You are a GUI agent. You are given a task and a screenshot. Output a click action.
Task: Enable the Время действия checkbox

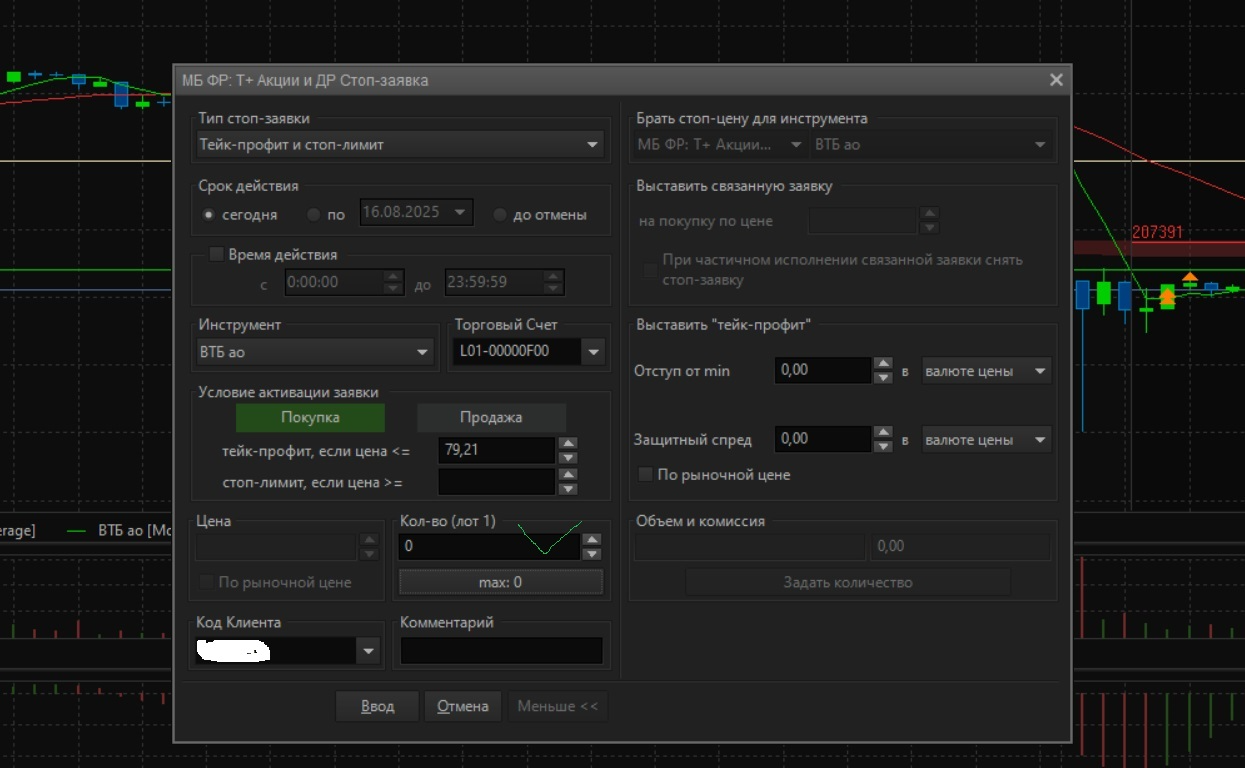coord(216,254)
